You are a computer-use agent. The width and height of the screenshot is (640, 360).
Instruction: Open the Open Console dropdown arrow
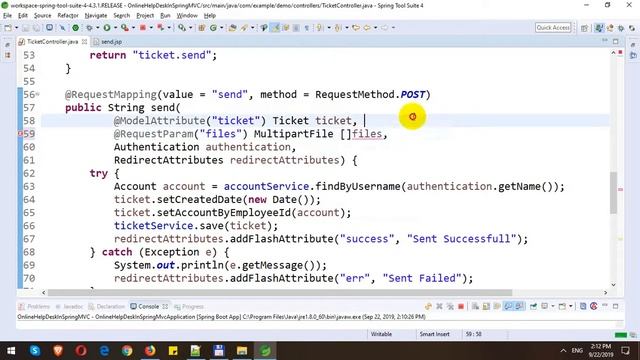[571, 306]
